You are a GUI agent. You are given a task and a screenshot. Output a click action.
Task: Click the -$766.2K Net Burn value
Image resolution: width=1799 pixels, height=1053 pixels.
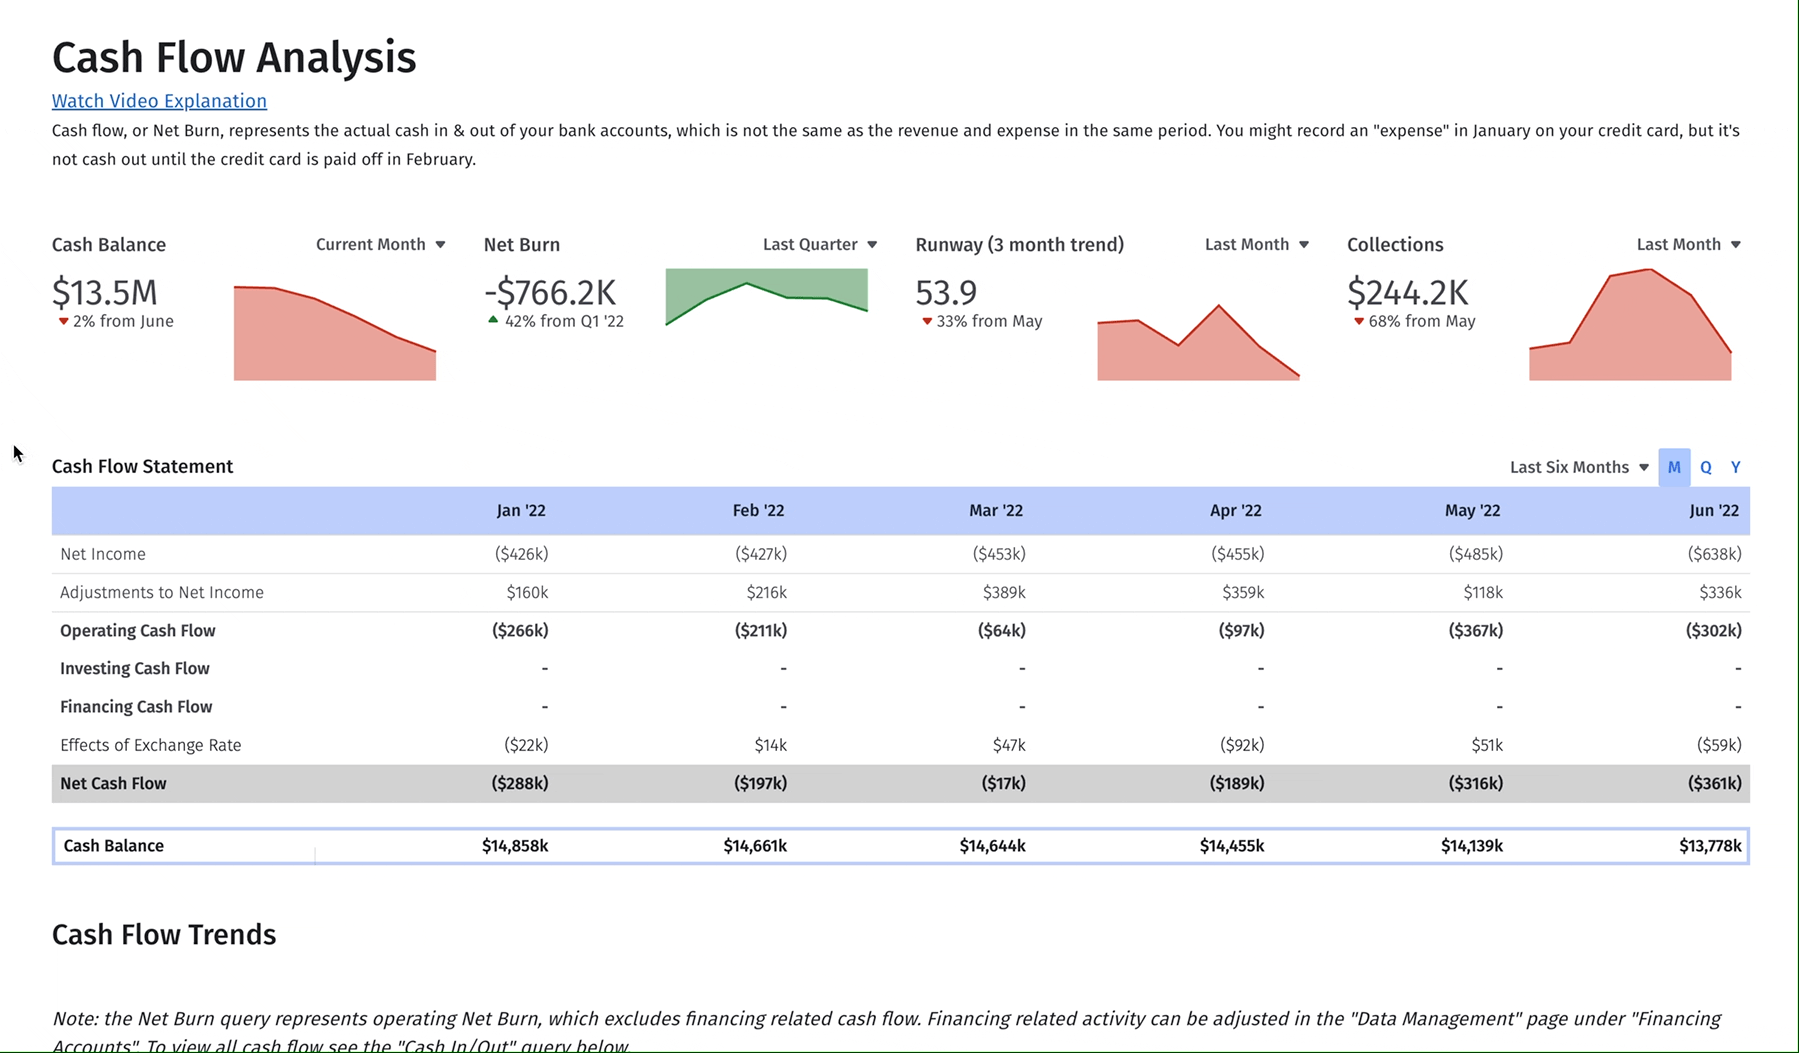click(550, 293)
